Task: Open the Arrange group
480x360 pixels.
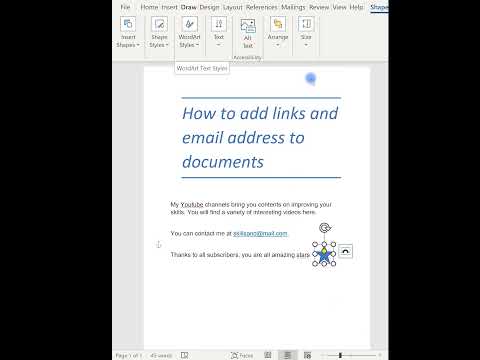Action: click(278, 32)
